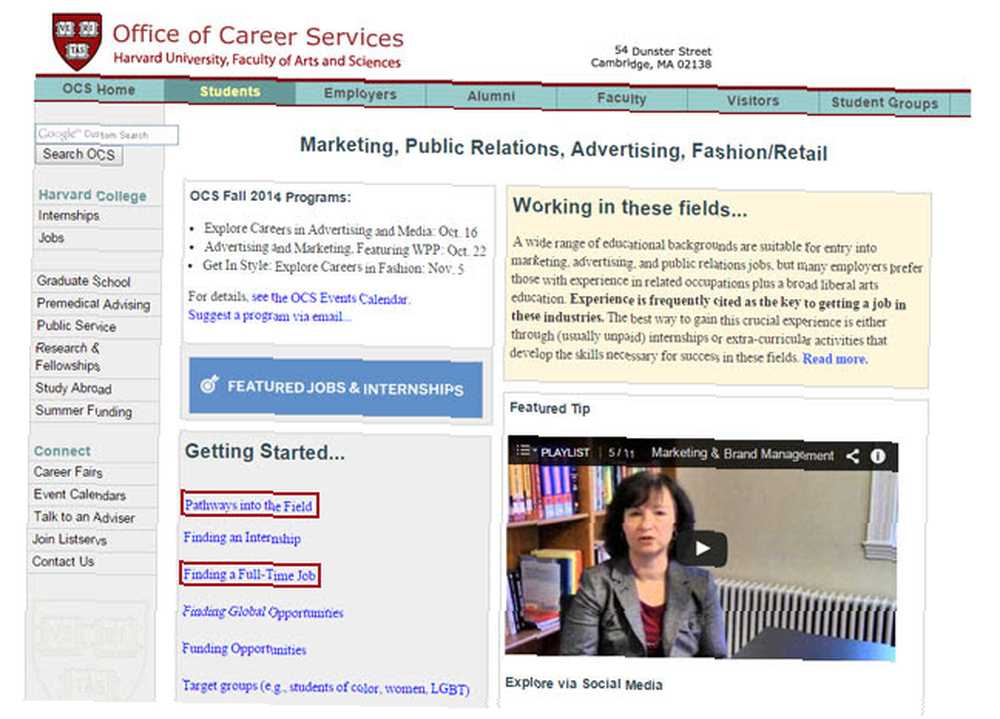Open the OCS Events Calendar link
The height and width of the screenshot is (719, 1000).
[x=331, y=298]
